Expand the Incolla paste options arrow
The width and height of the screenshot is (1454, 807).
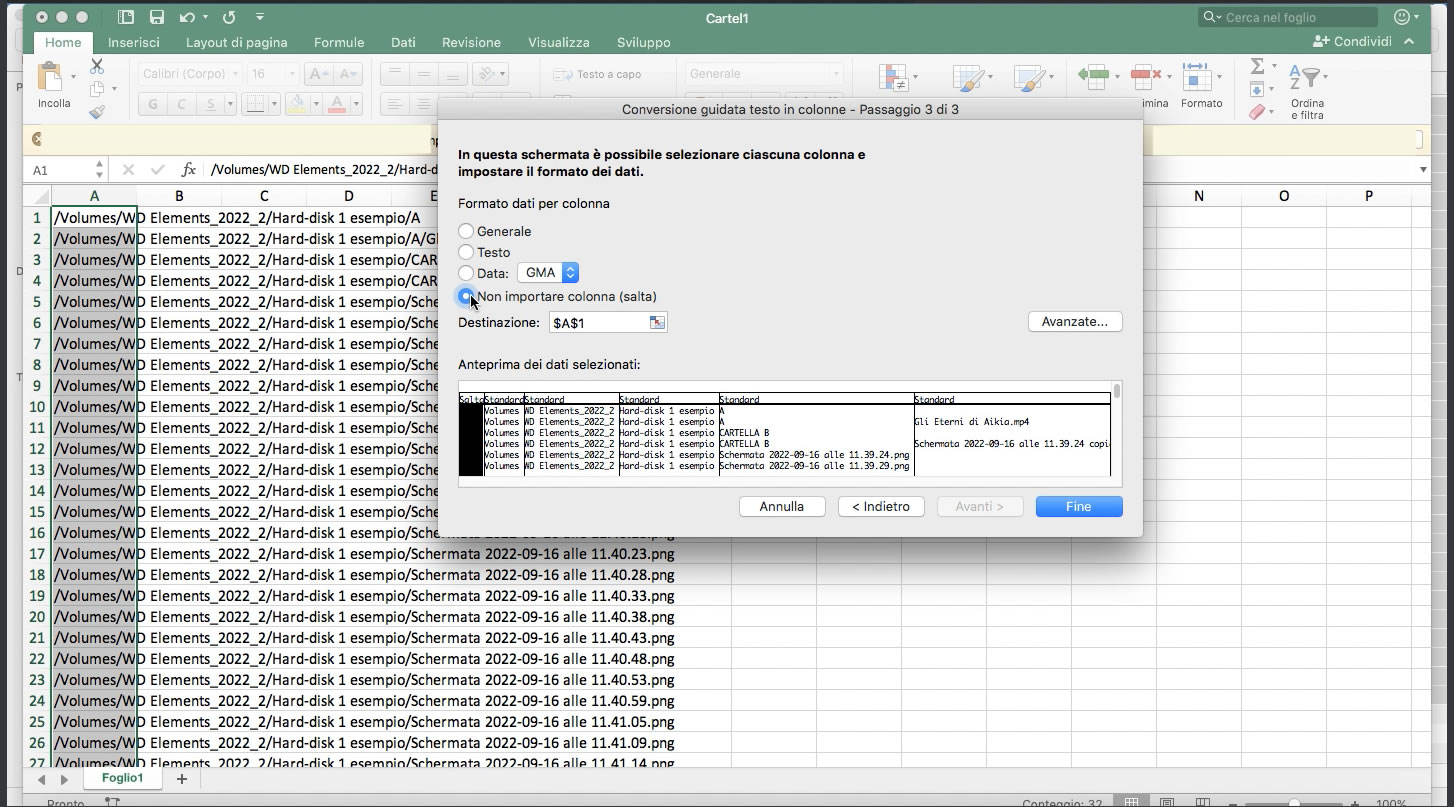click(73, 77)
